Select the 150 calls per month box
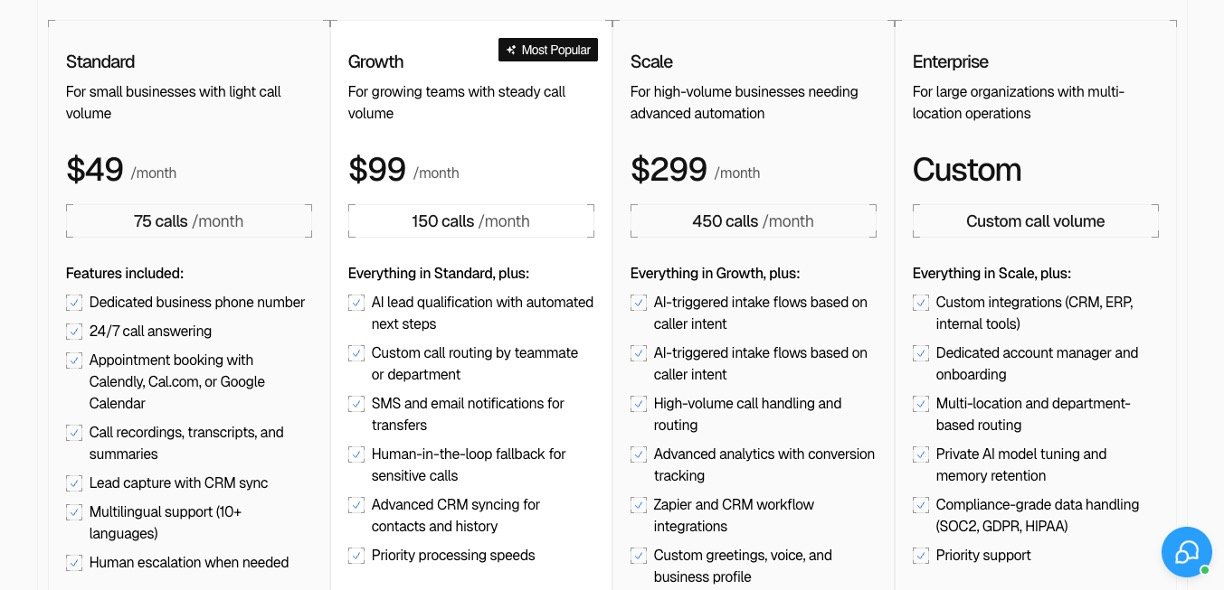This screenshot has width=1224, height=590. (471, 221)
